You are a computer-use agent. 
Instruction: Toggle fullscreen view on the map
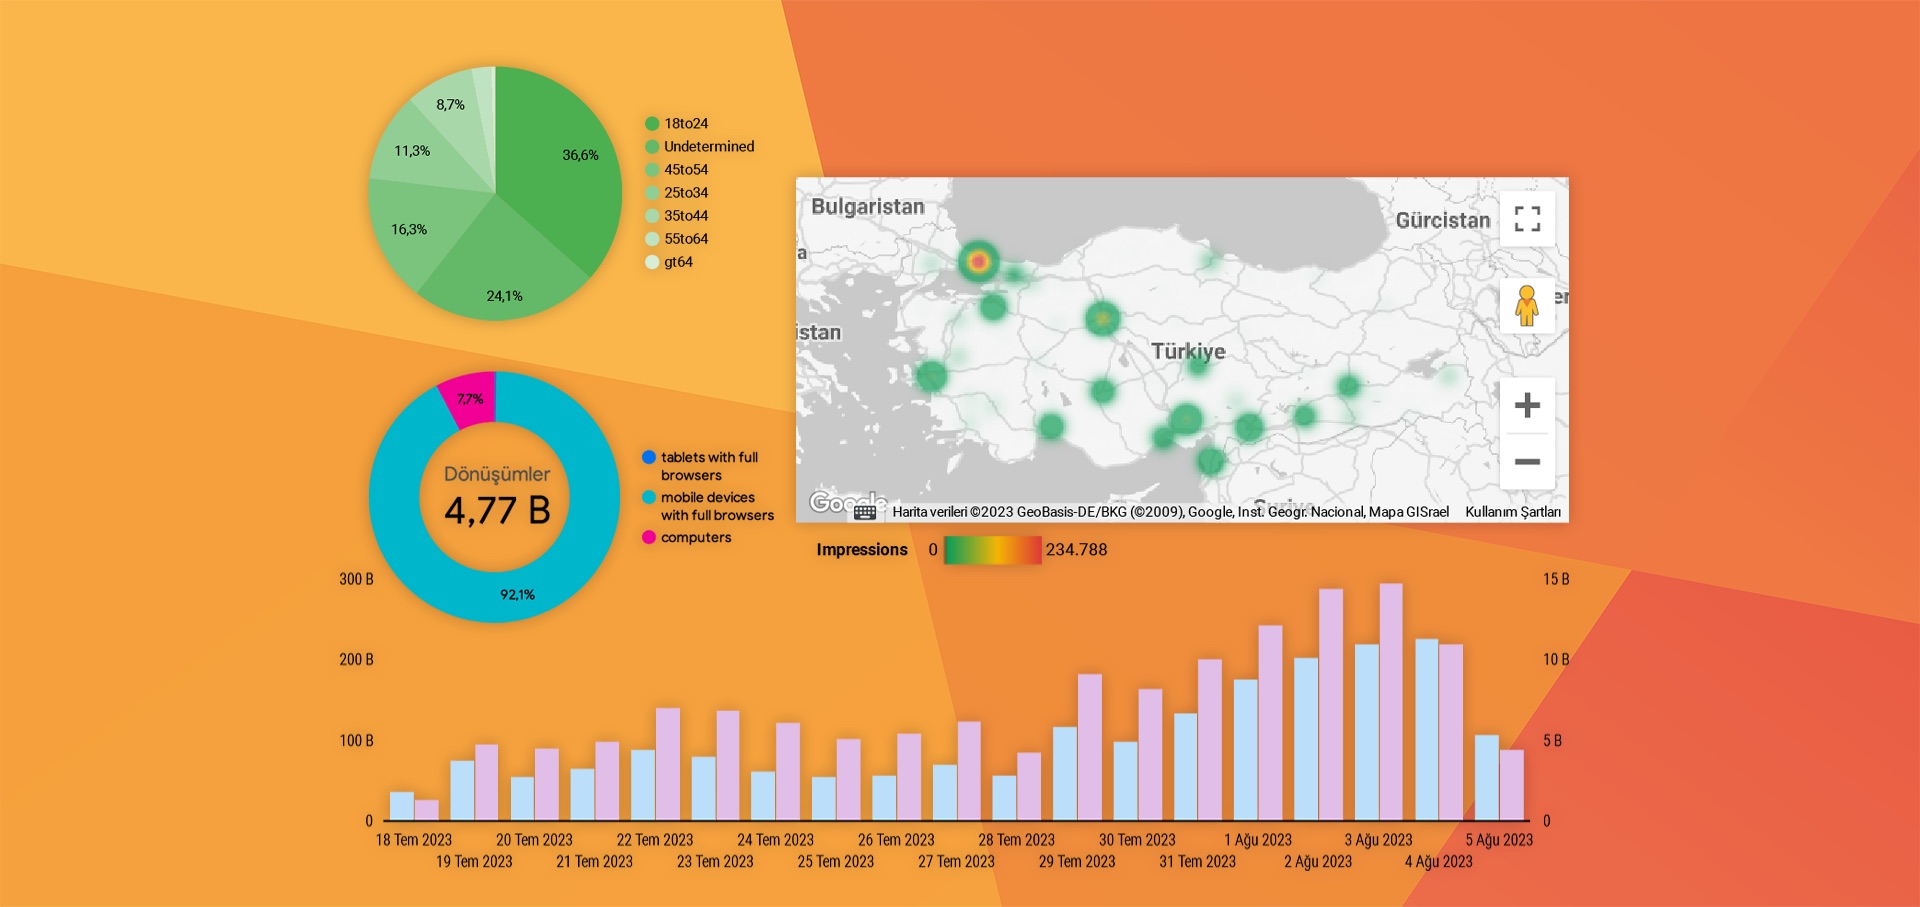pos(1527,218)
